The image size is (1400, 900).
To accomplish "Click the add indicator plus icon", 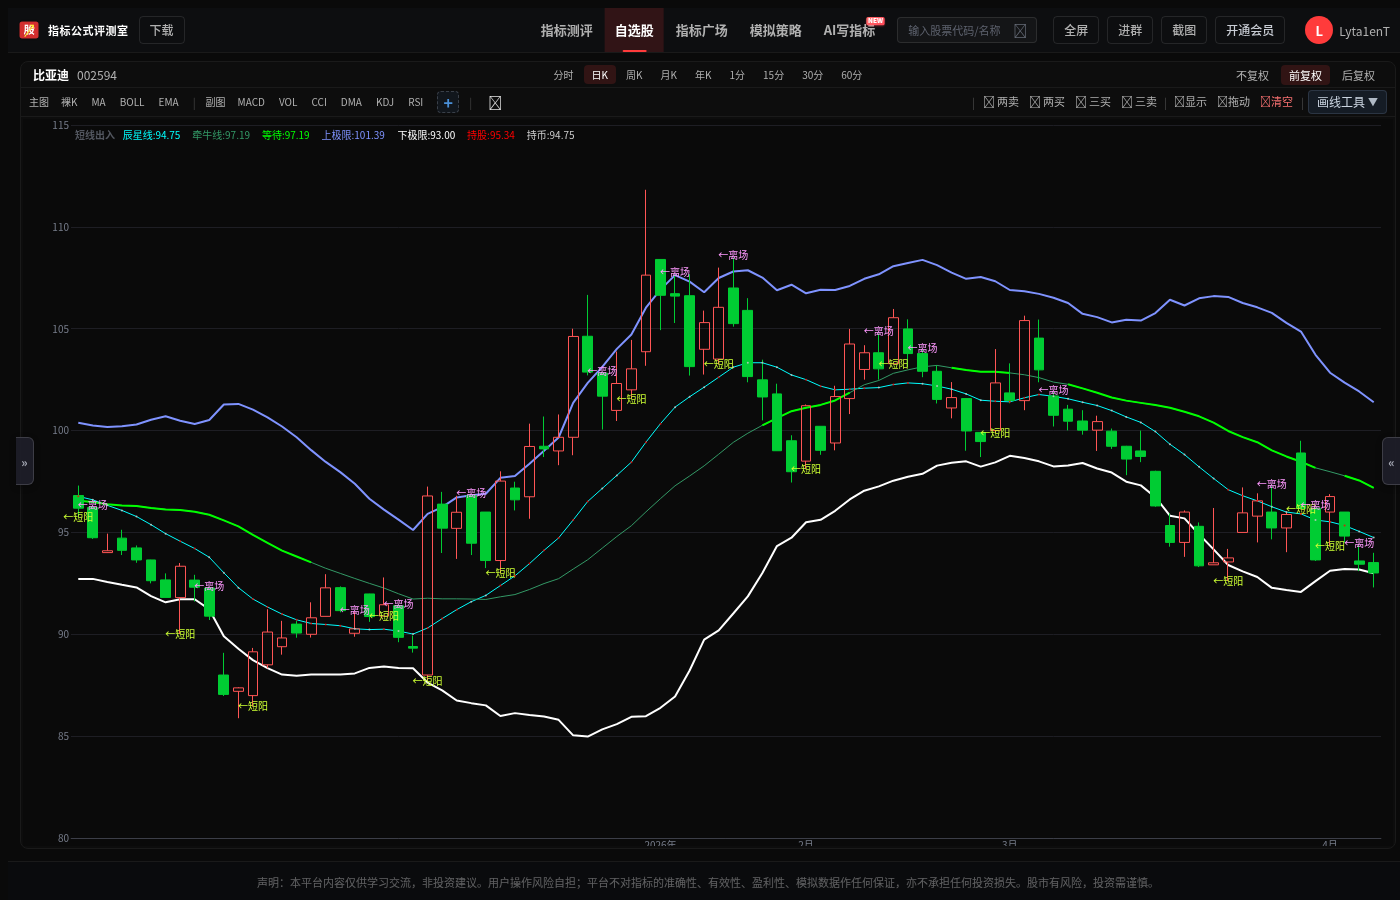I will click(448, 102).
